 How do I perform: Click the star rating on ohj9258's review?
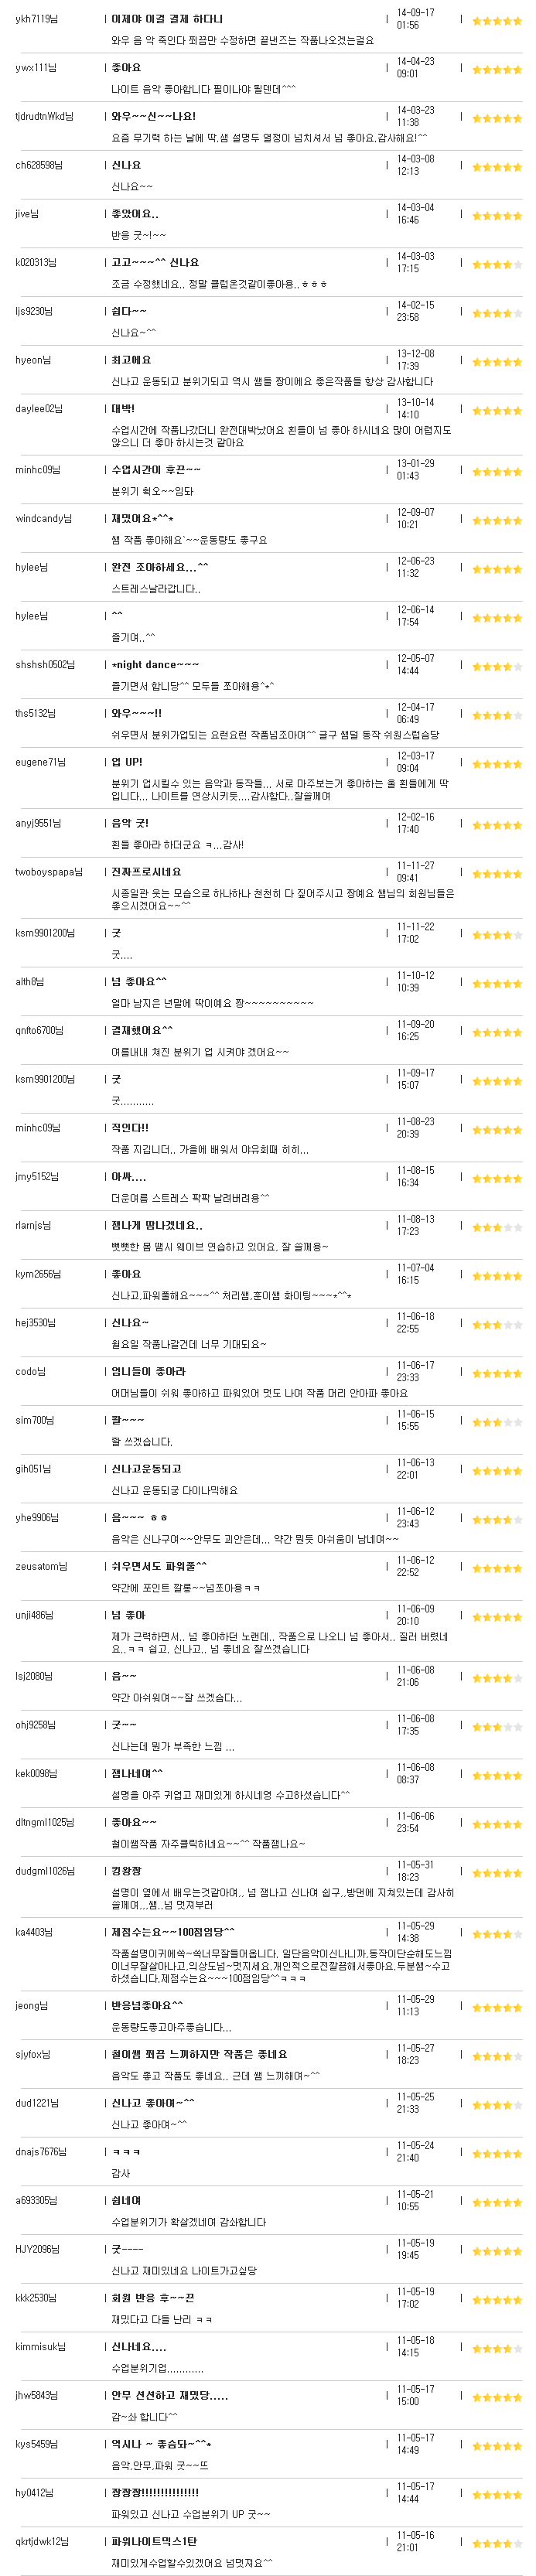[x=497, y=1726]
